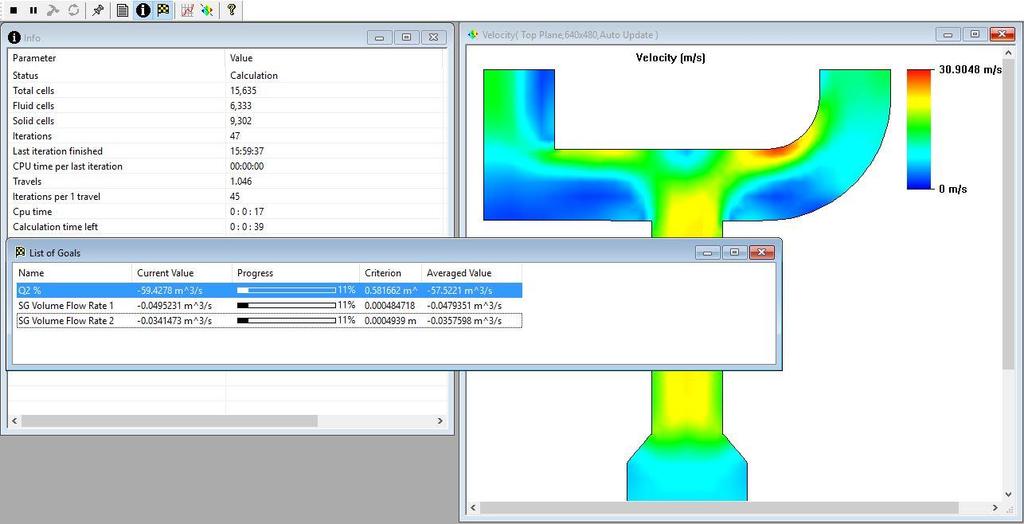1024x524 pixels.
Task: Click the Iterations value 47
Action: pos(235,136)
